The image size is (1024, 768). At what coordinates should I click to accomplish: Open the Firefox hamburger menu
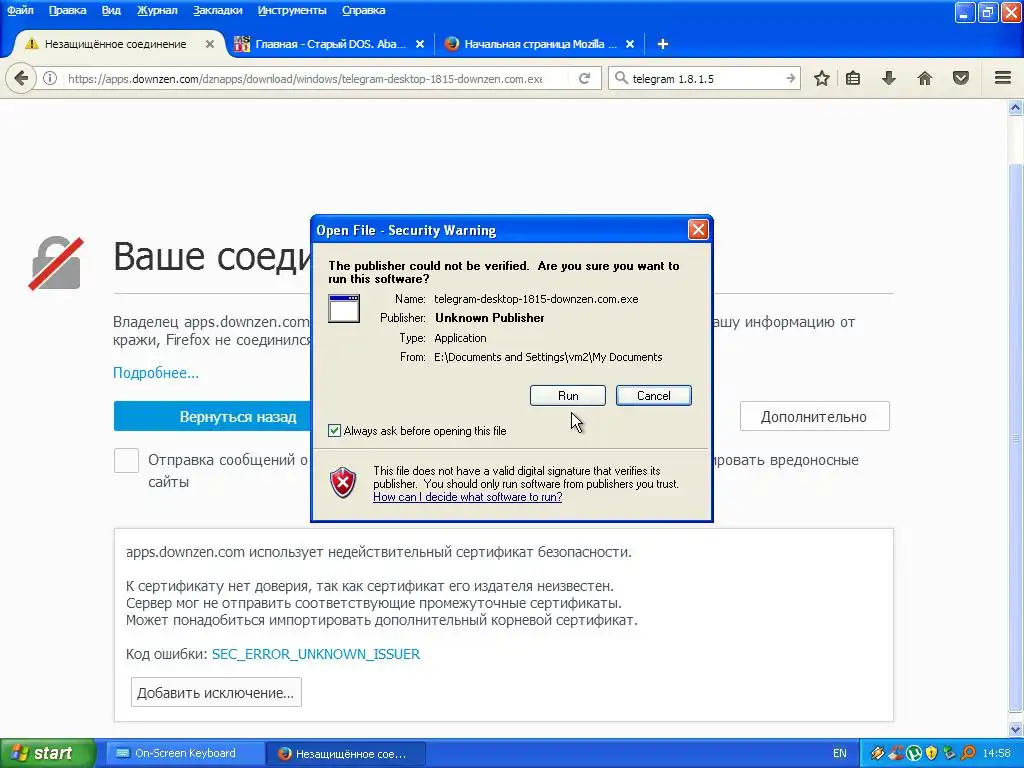pyautogui.click(x=1003, y=78)
